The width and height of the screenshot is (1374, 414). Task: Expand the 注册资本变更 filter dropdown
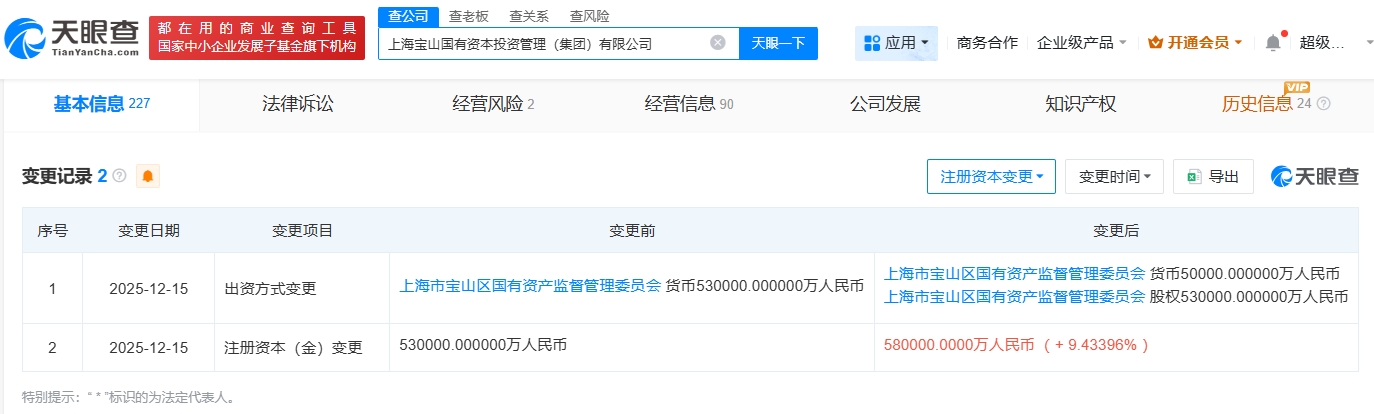pyautogui.click(x=991, y=177)
